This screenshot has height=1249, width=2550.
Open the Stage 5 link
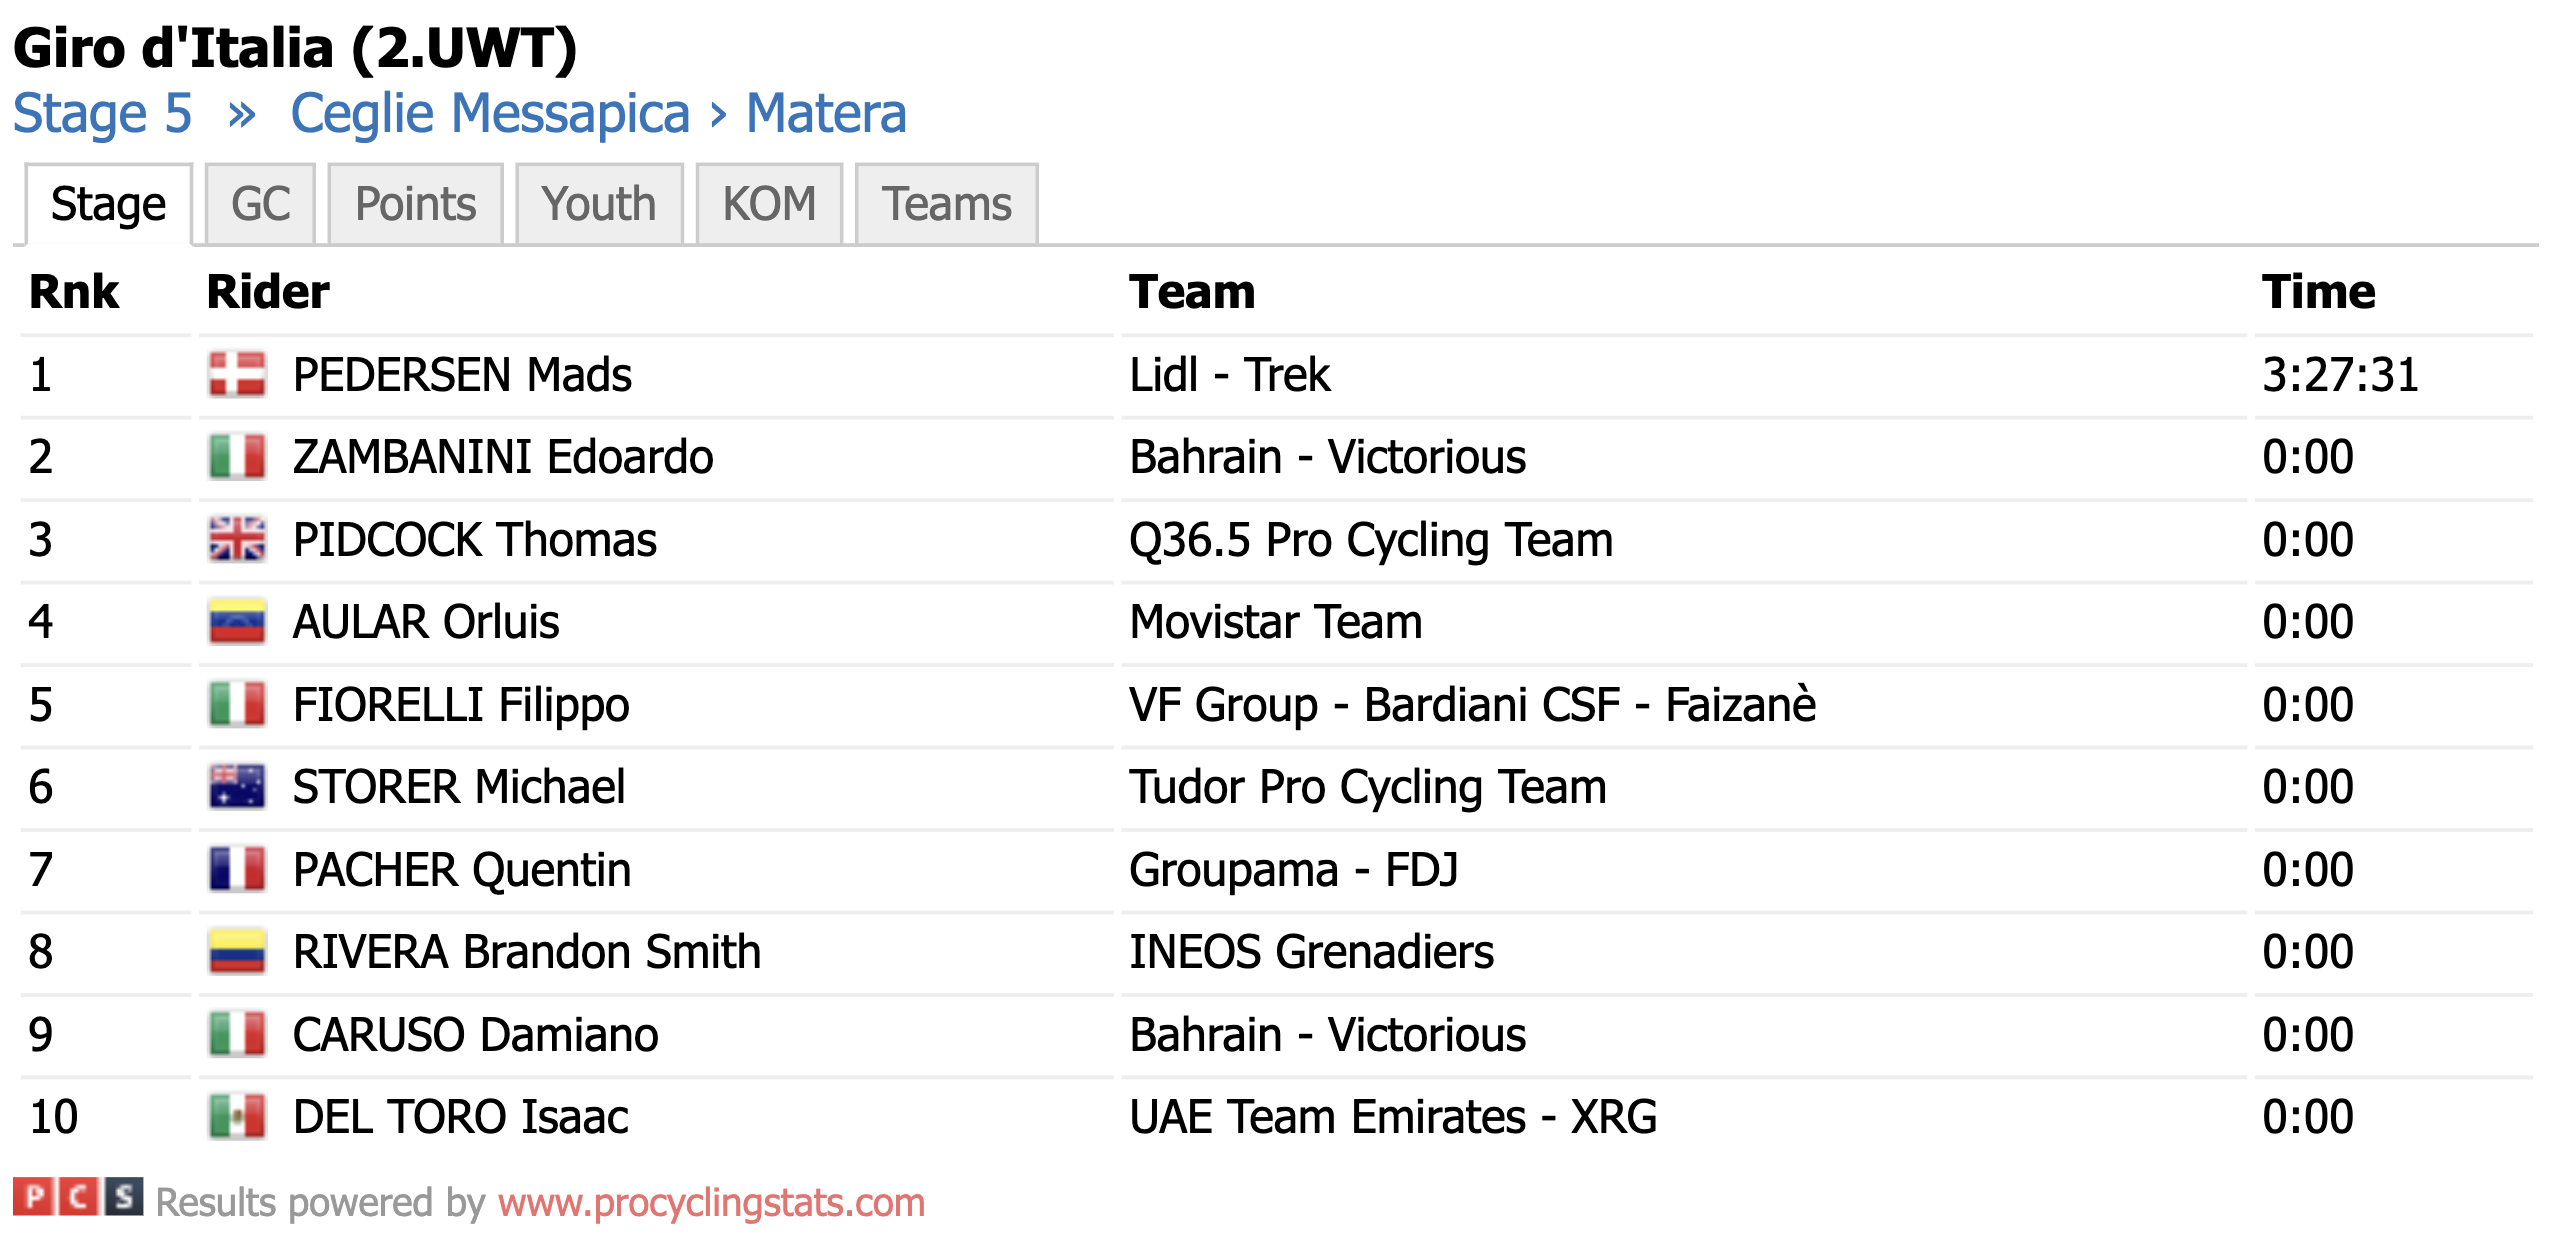pos(102,113)
